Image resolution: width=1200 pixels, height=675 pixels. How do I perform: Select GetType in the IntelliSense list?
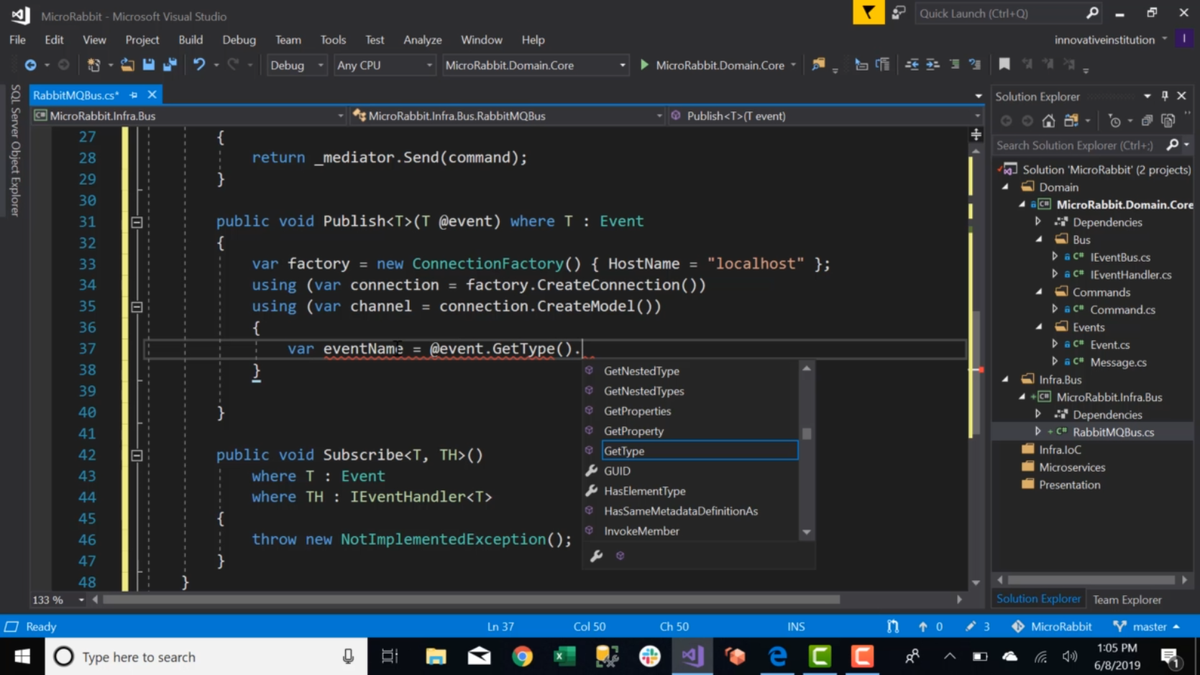click(x=700, y=451)
